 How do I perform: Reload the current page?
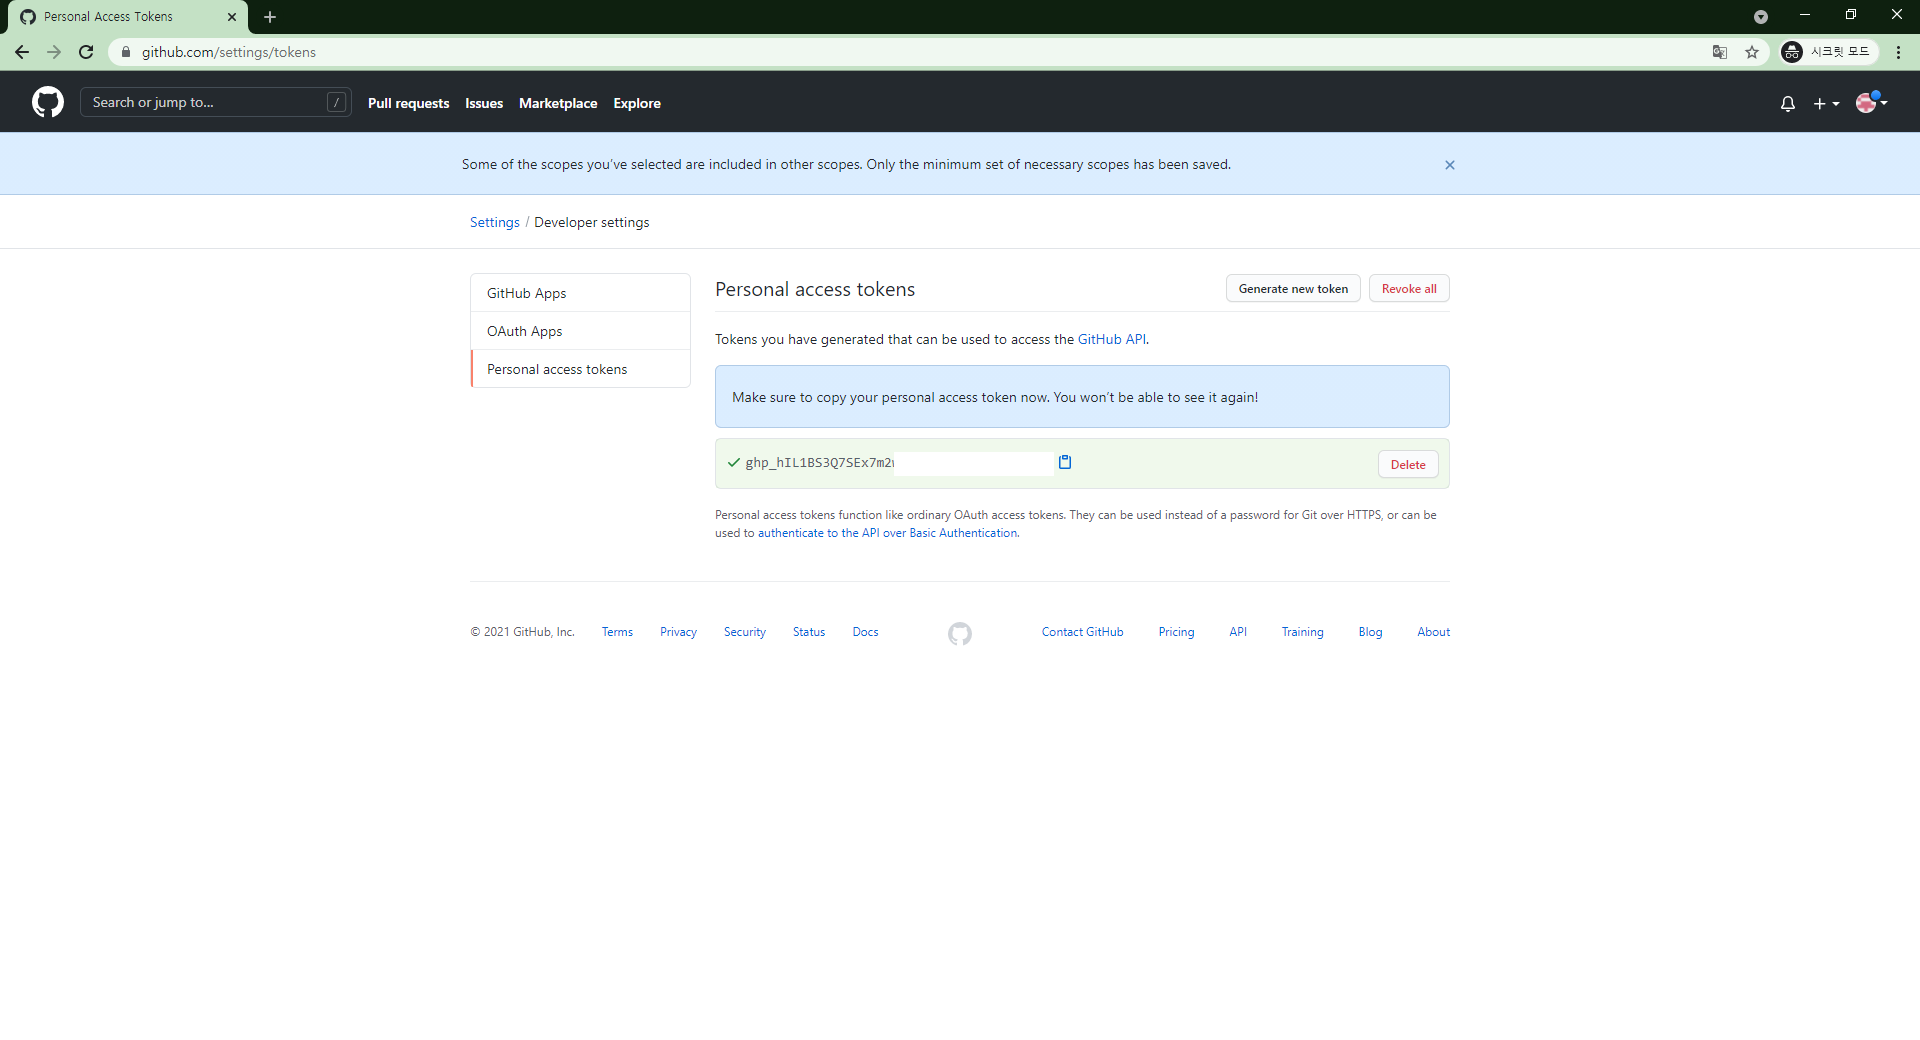(86, 52)
